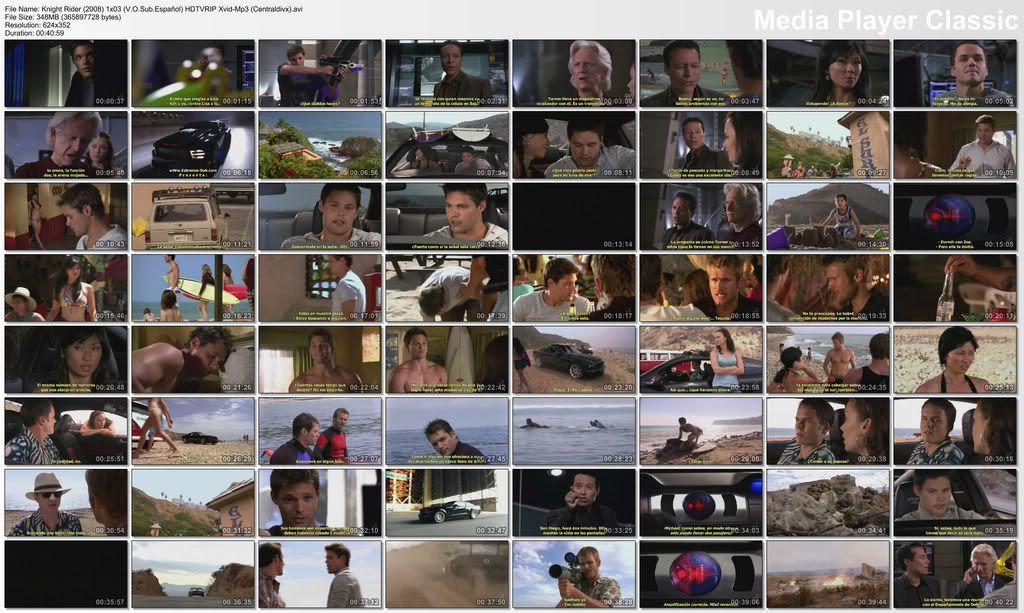Select the thumbnail stamped 00:33:25
Image resolution: width=1024 pixels, height=613 pixels.
[x=573, y=503]
